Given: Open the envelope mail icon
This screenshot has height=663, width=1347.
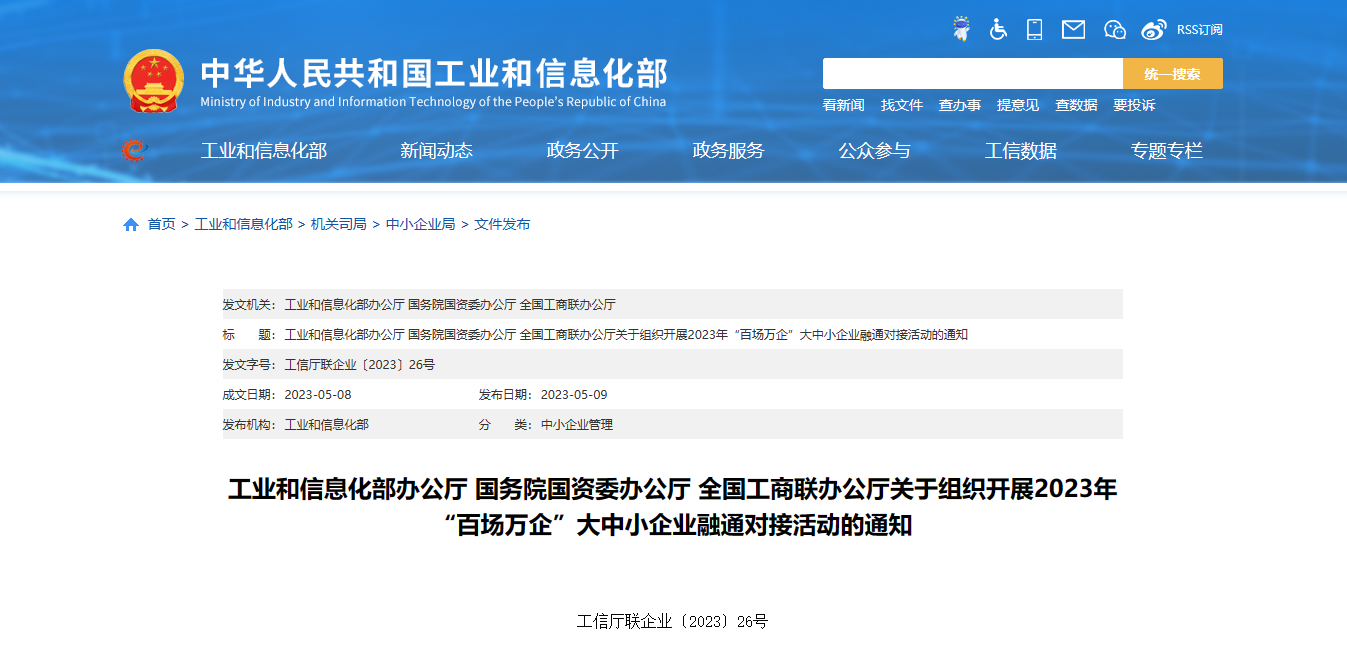Looking at the screenshot, I should pos(1073,29).
